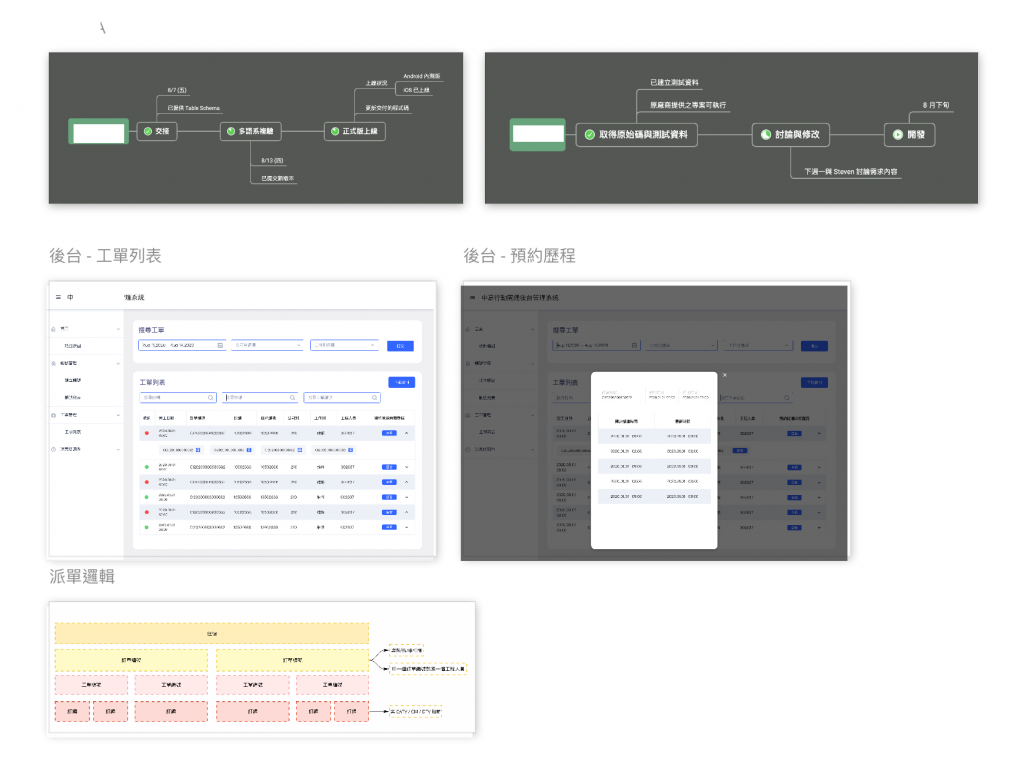Expand 工單管理 sidebar group chevron in 工單列表 mockup

click(x=118, y=415)
